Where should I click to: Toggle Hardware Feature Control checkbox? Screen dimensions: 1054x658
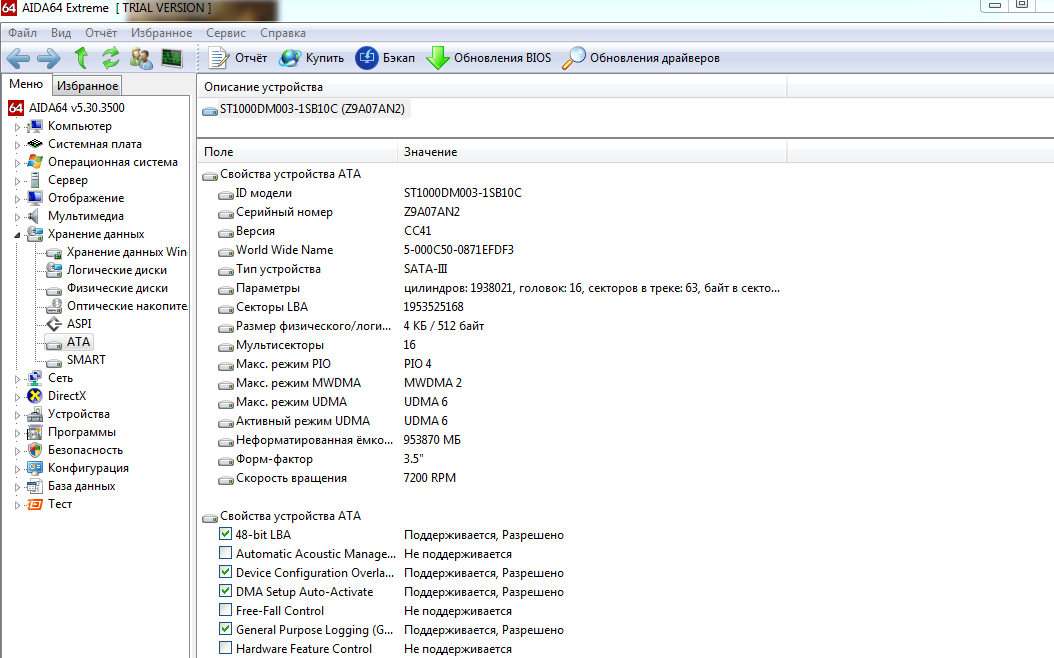225,648
